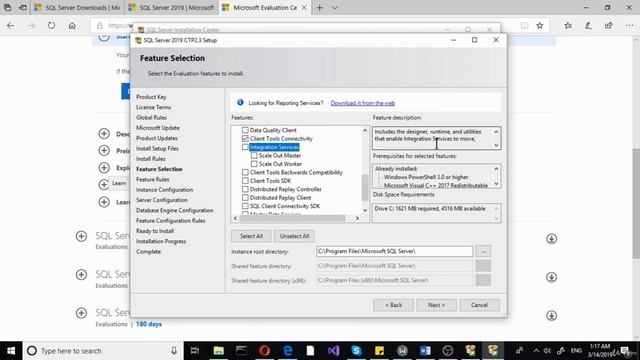
Task: Click download icon for second SQL Server evaluation
Action: (x=551, y=277)
